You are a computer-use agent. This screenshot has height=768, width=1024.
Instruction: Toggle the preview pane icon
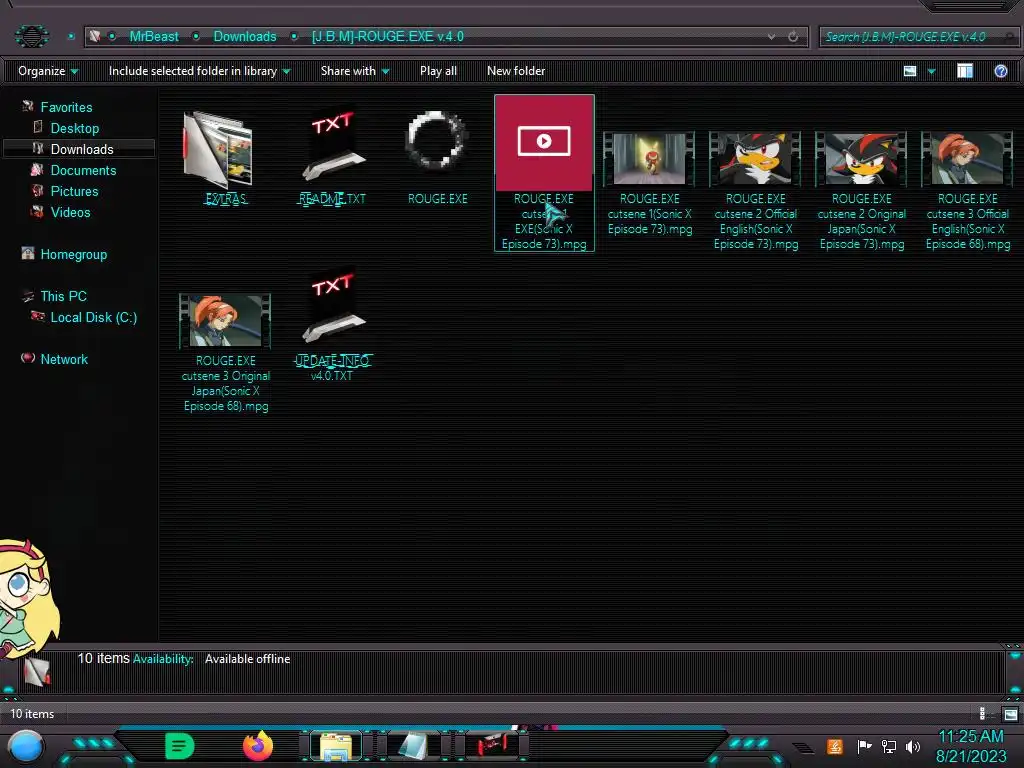pyautogui.click(x=965, y=71)
